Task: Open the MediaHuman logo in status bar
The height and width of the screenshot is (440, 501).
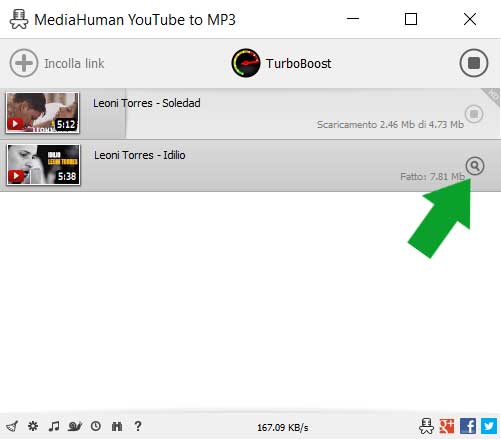Action: 426,426
